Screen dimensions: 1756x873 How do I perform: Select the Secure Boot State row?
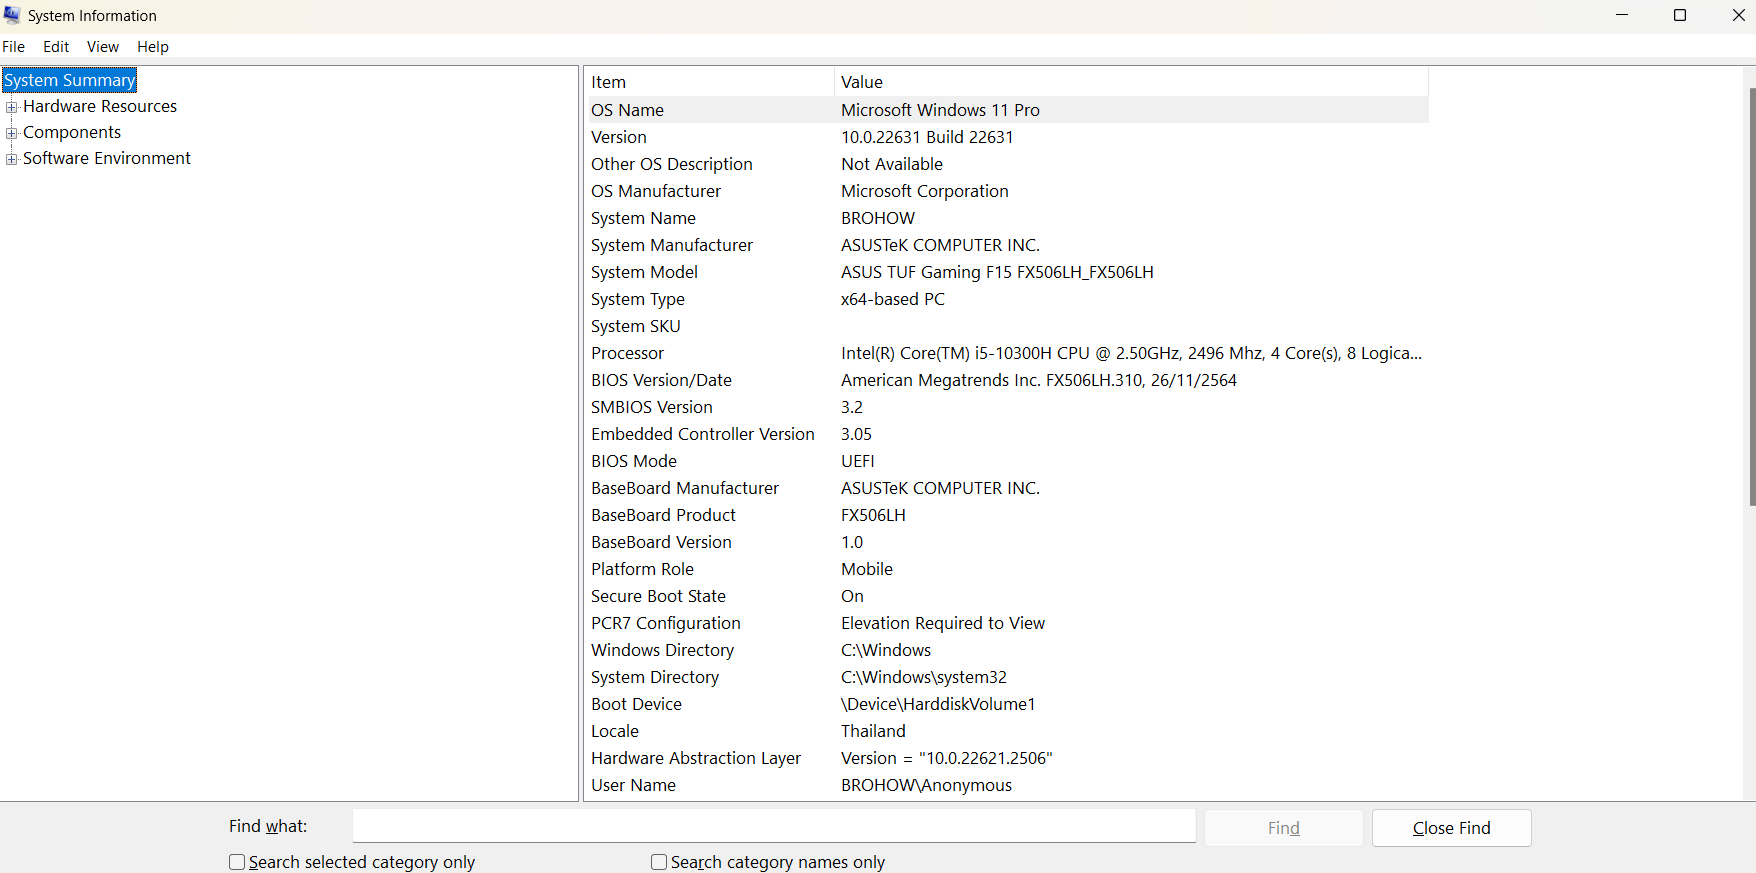[x=1007, y=596]
